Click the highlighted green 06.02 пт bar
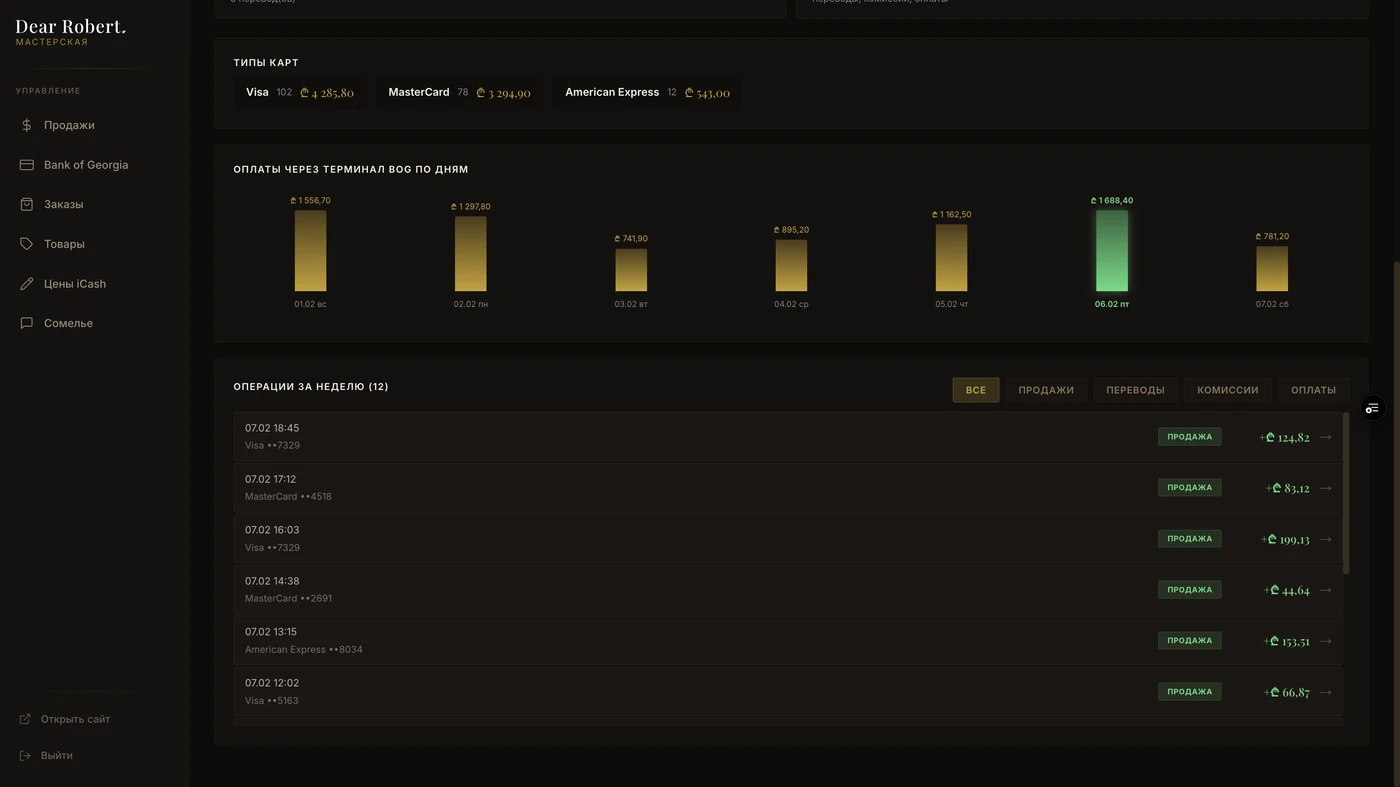Screen dimensions: 1400x787 [1111, 251]
